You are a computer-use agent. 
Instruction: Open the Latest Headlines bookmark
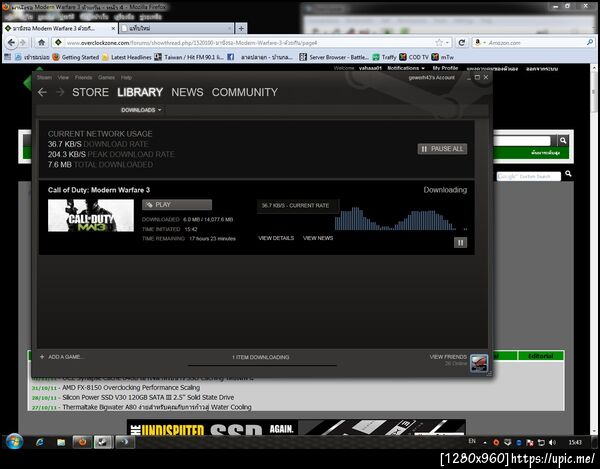click(127, 57)
